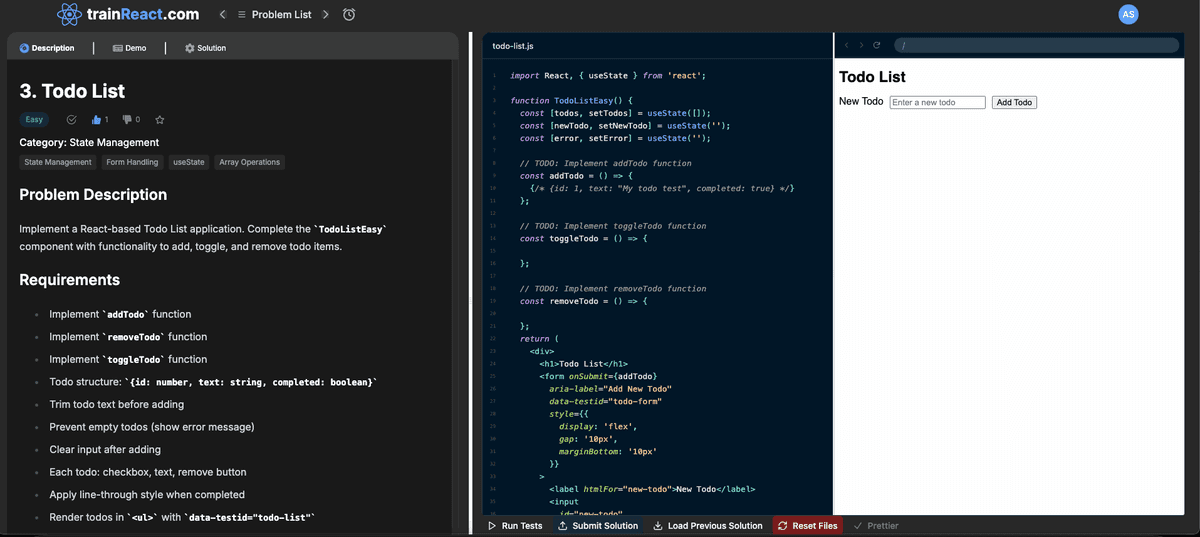Run Tests from the bottom toolbar

(x=515, y=526)
